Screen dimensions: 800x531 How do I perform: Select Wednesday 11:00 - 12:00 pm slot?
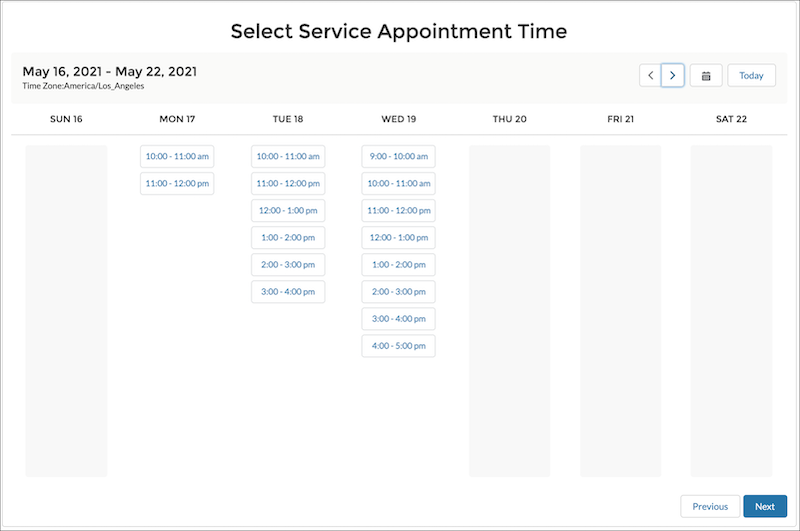pyautogui.click(x=398, y=211)
